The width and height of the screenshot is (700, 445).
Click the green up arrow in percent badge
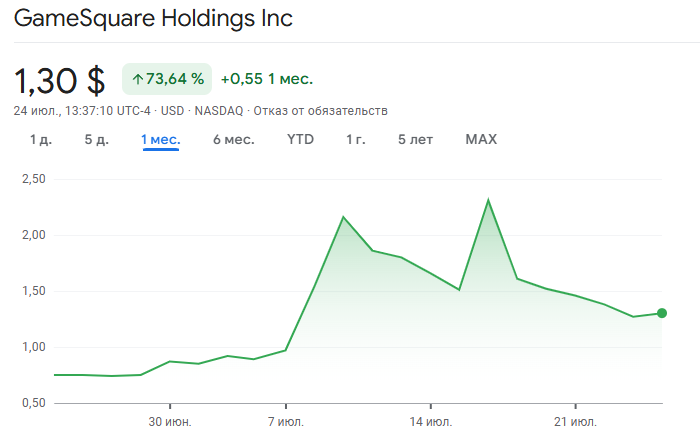(138, 79)
